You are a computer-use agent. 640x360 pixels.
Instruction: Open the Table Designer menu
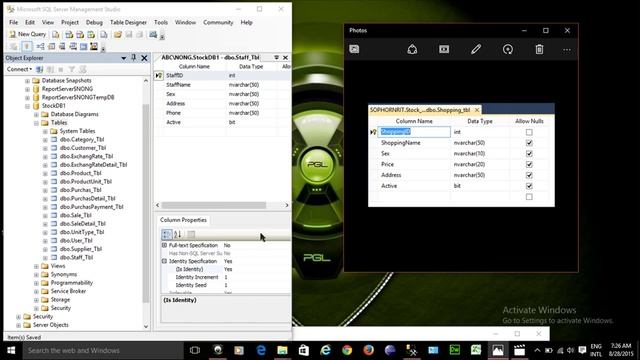(x=128, y=22)
